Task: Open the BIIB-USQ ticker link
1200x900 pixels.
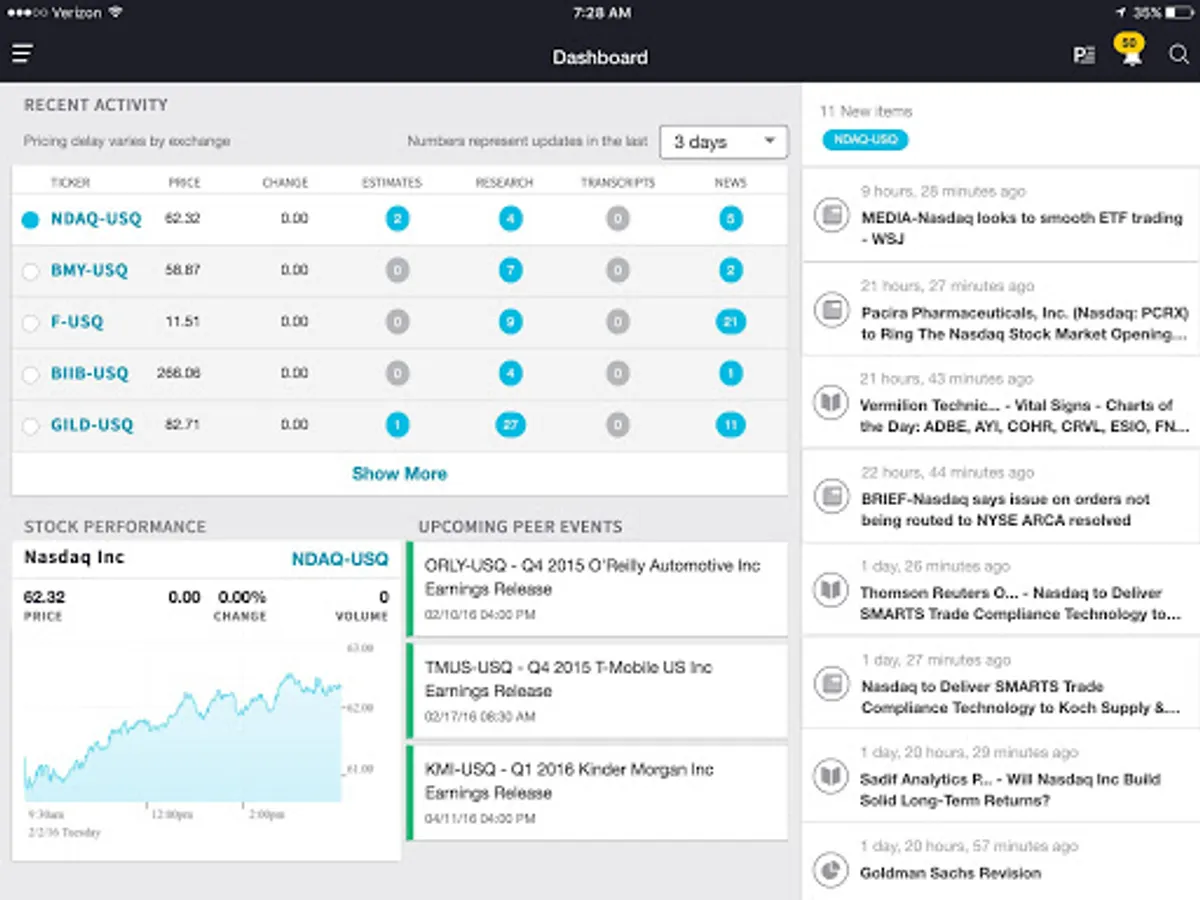Action: point(90,373)
